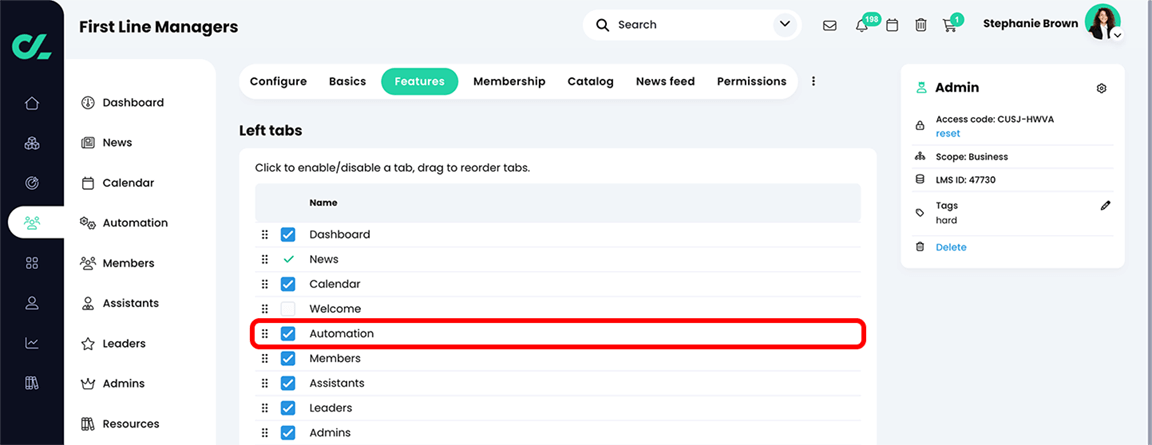Open the books library icon in the left rail

tap(32, 383)
